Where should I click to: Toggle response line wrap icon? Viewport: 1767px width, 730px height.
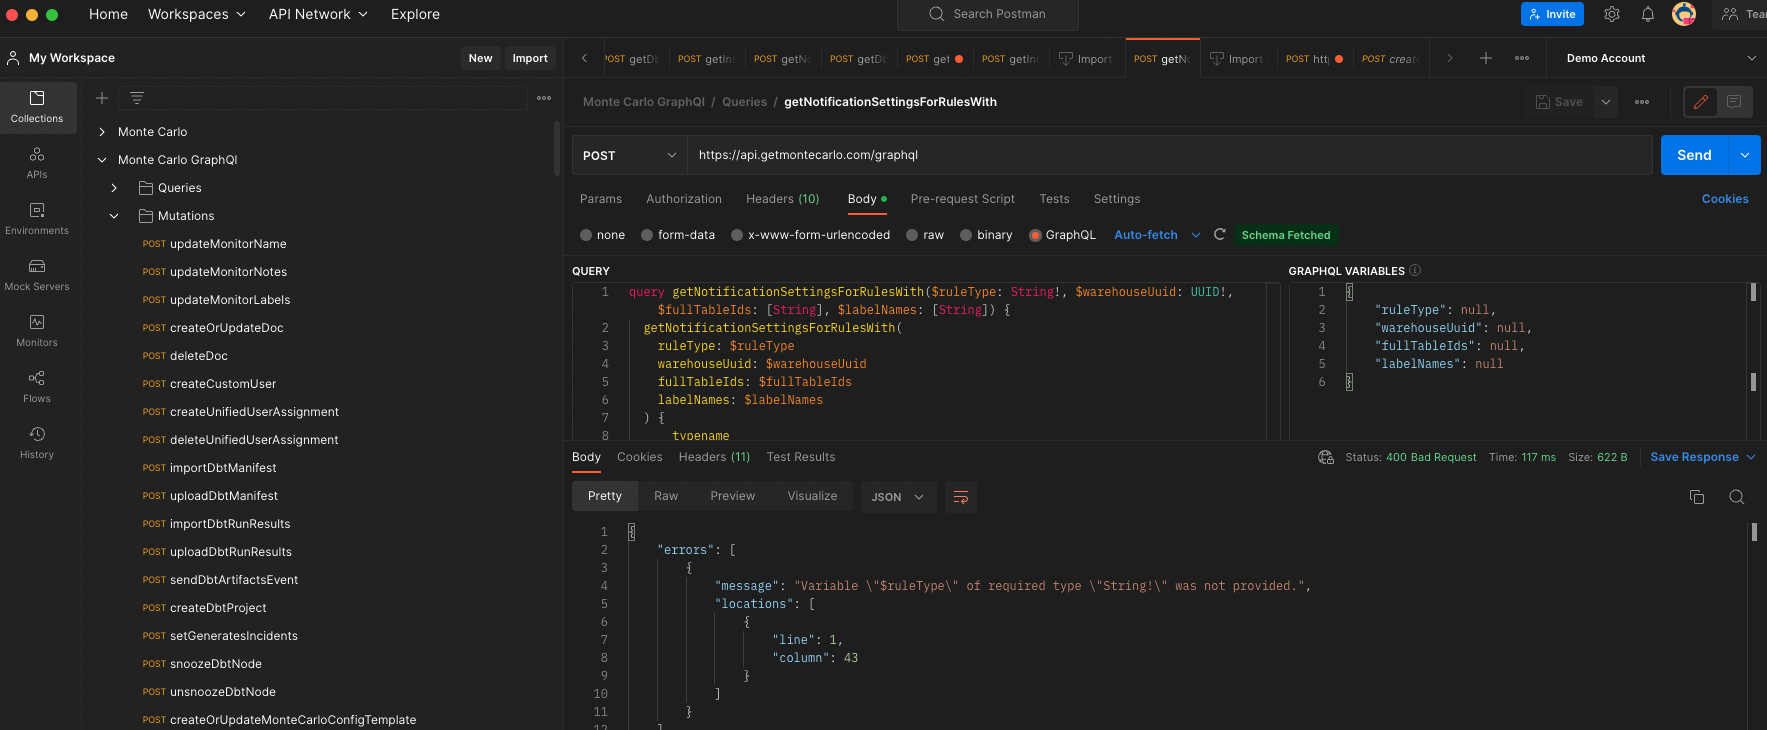pos(961,497)
